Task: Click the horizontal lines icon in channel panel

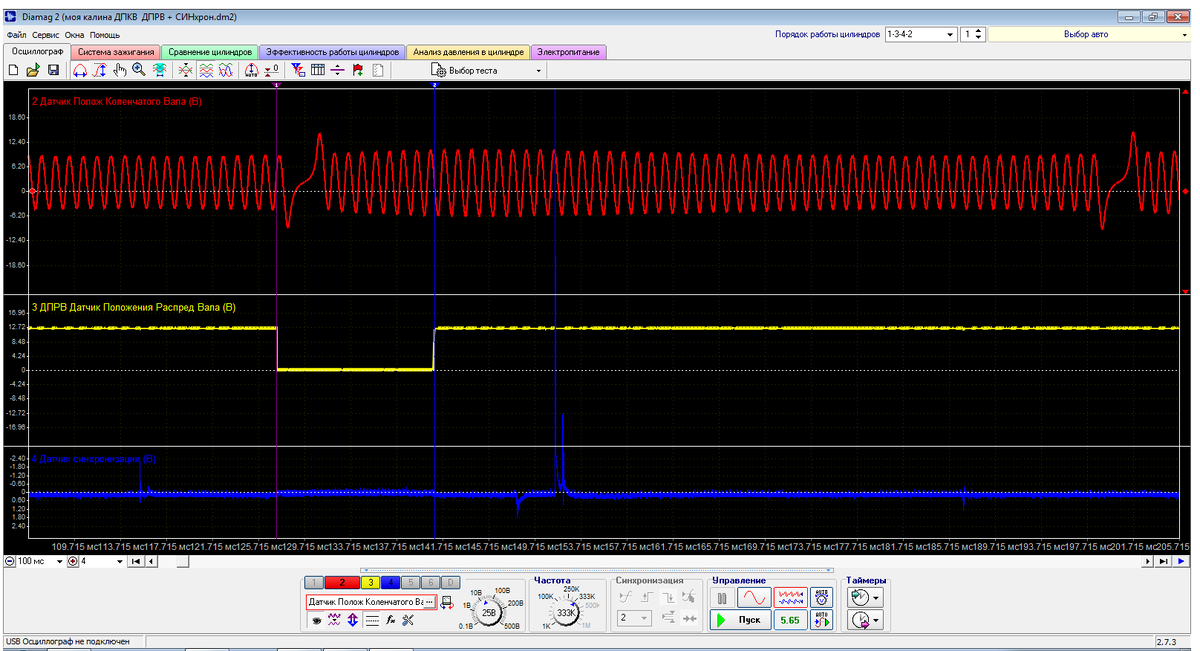Action: (372, 620)
